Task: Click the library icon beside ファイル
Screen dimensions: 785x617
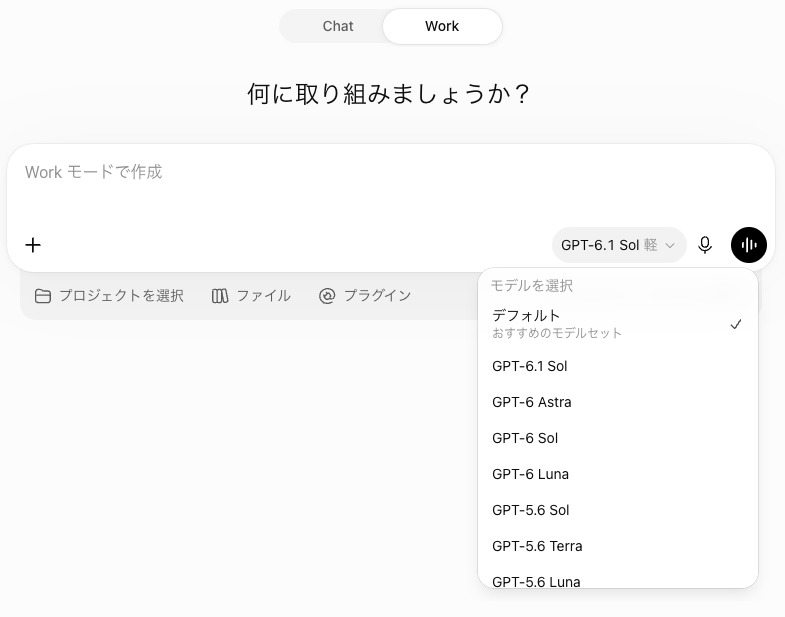Action: pyautogui.click(x=220, y=296)
